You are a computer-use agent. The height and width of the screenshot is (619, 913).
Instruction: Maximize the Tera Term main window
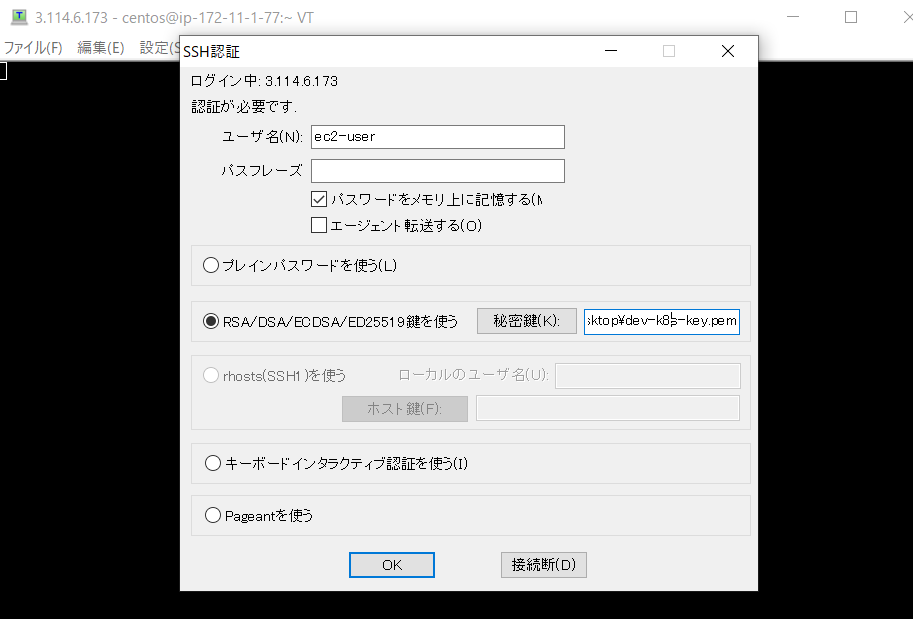851,17
